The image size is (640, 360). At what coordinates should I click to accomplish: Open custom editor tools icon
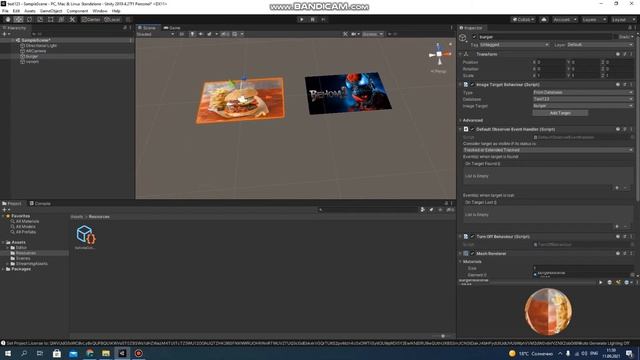pyautogui.click(x=72, y=19)
